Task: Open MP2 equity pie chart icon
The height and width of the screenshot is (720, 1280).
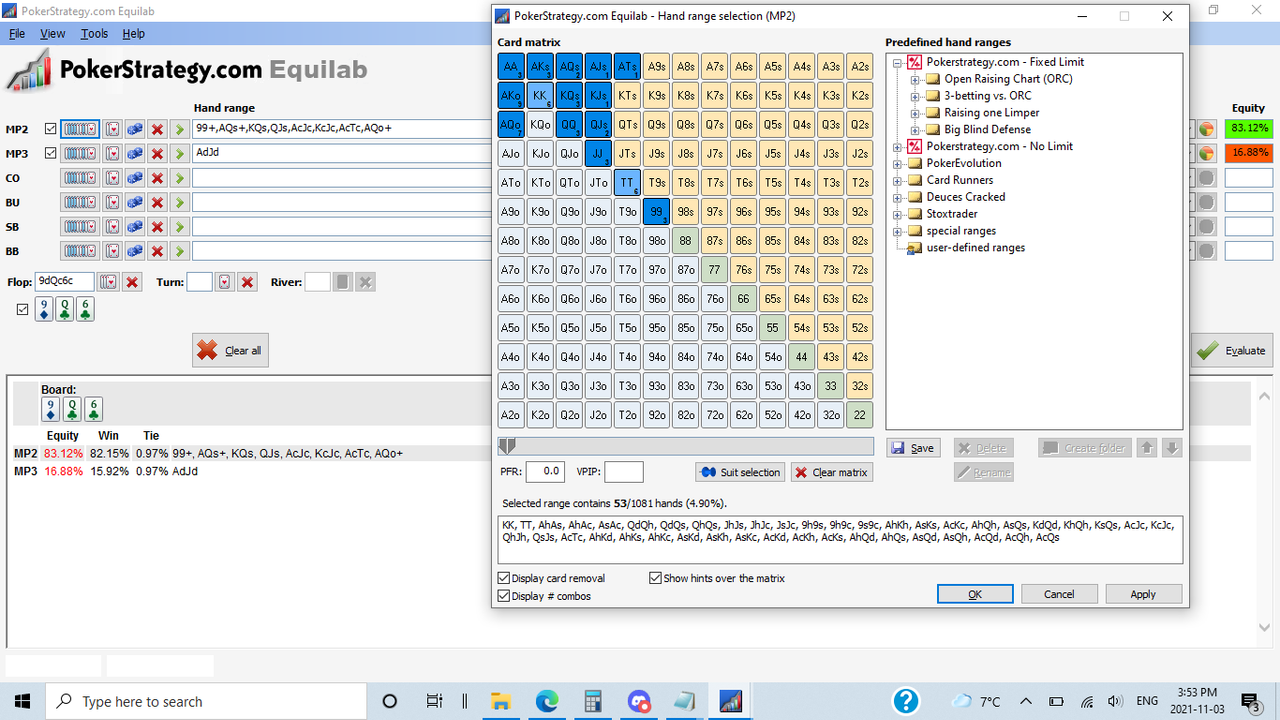Action: pos(1207,129)
